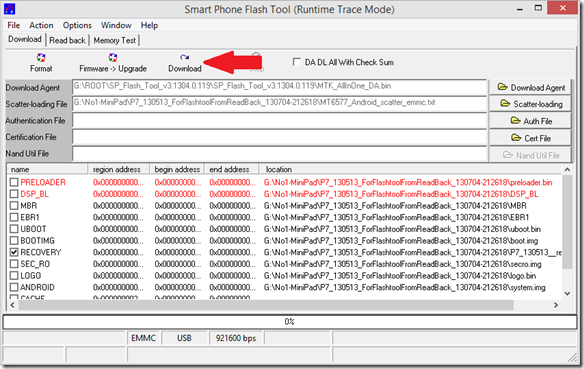Open the Window menu

pyautogui.click(x=116, y=25)
